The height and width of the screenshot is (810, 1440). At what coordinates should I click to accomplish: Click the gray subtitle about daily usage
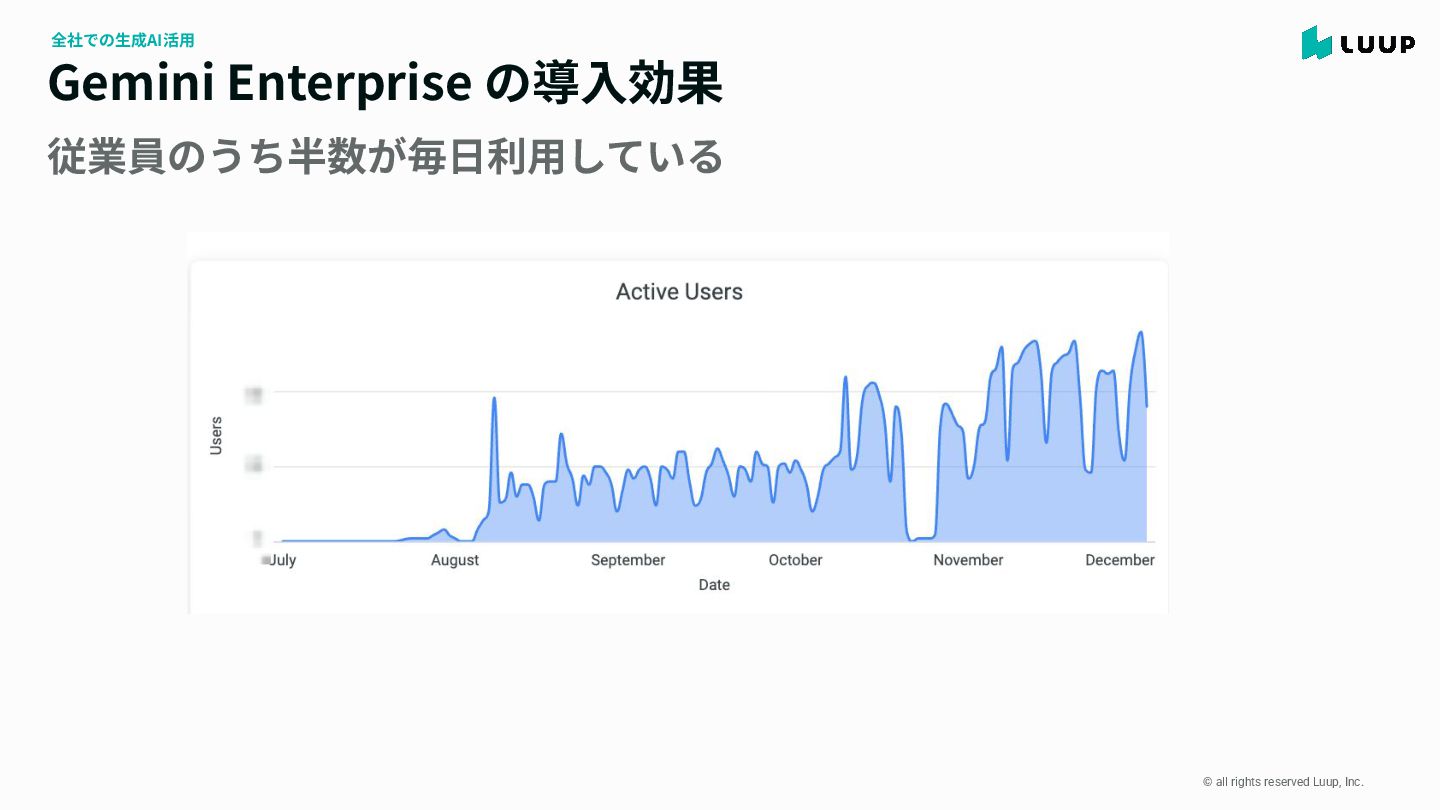coord(385,157)
